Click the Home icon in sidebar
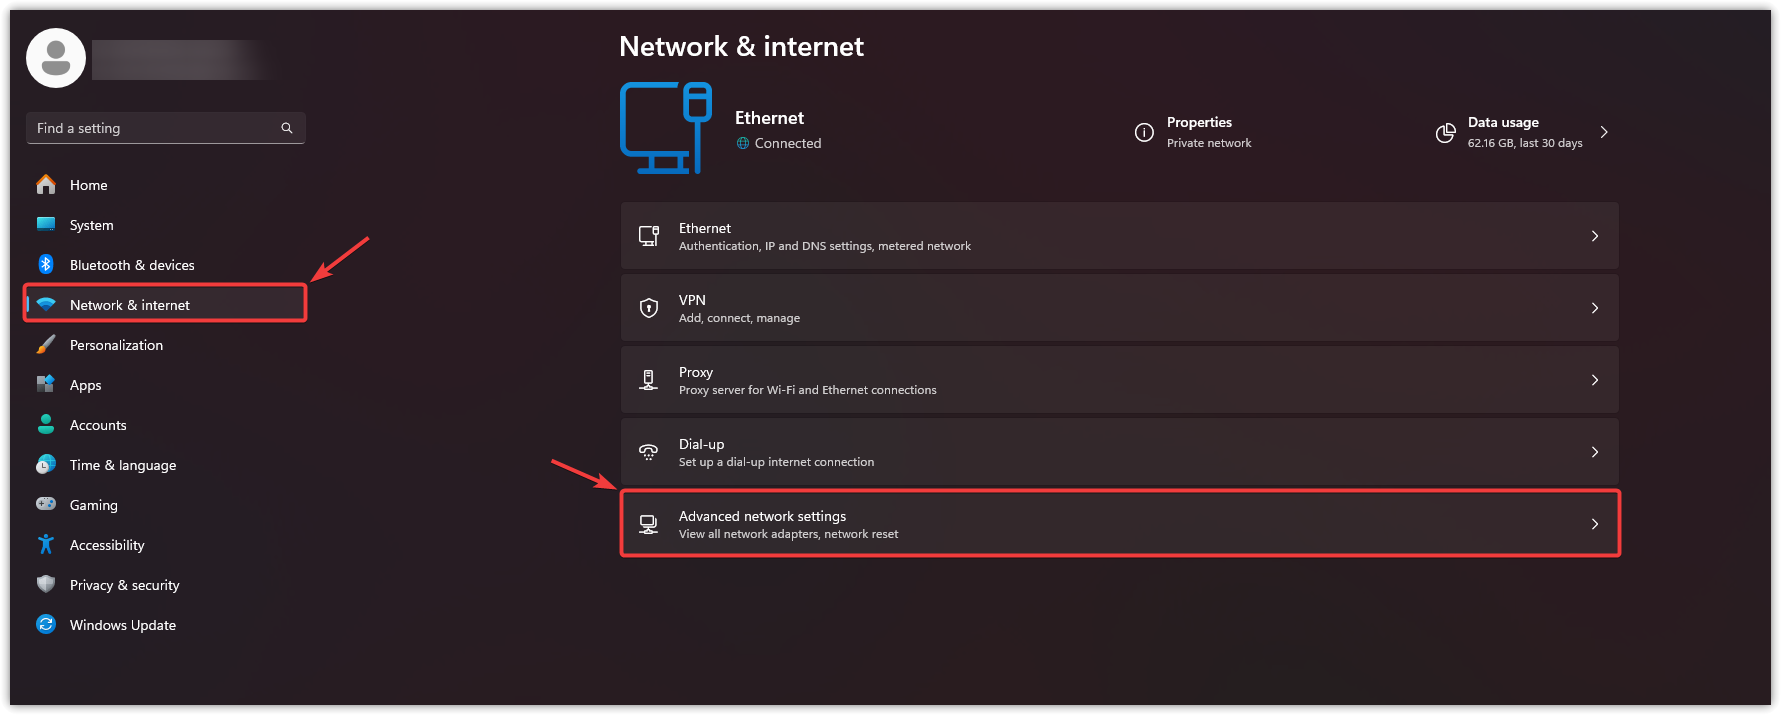 [x=46, y=185]
